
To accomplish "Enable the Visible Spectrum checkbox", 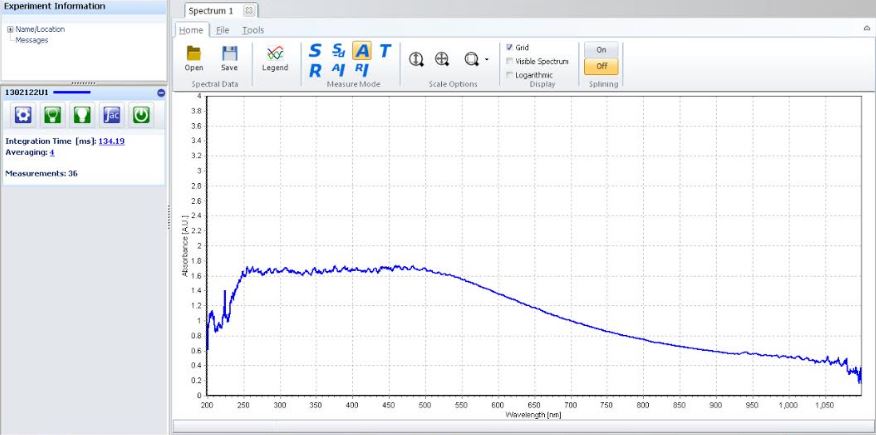I will (x=510, y=61).
